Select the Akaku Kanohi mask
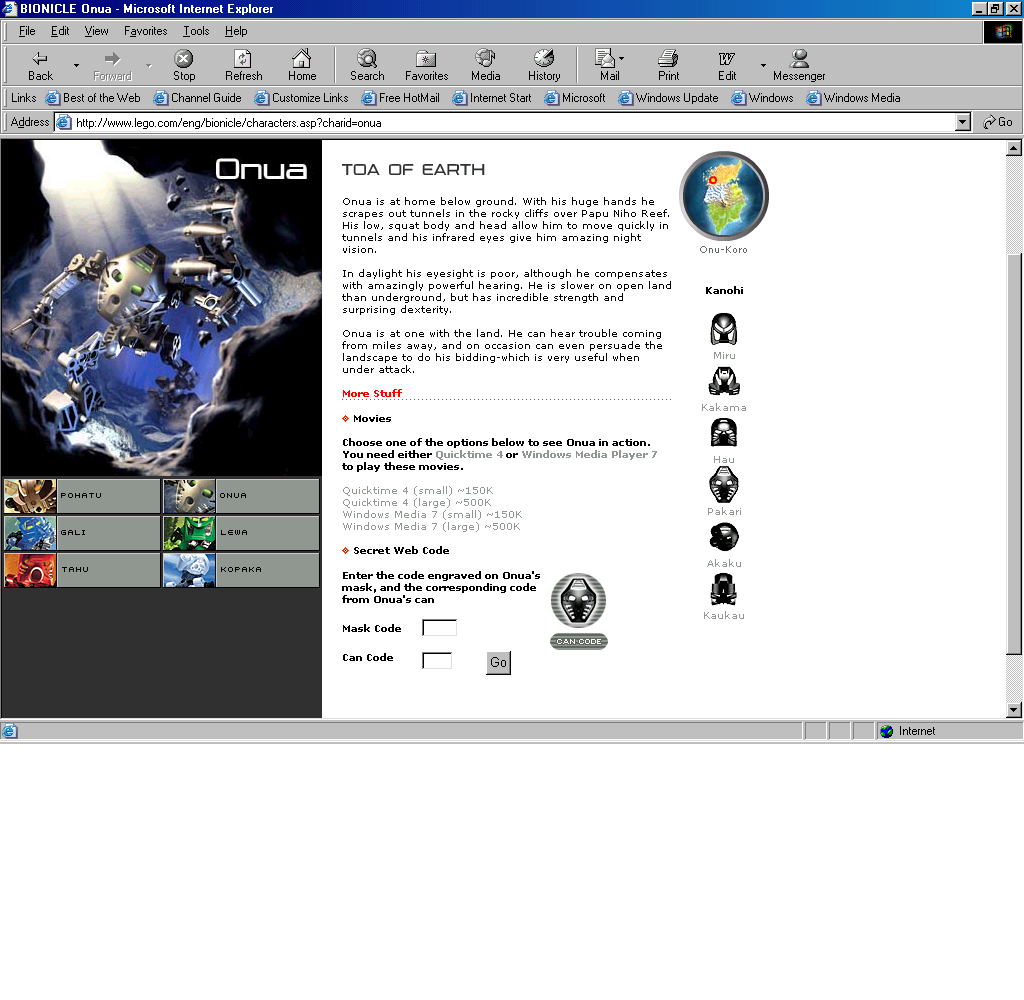The width and height of the screenshot is (1024, 1000). [x=724, y=537]
